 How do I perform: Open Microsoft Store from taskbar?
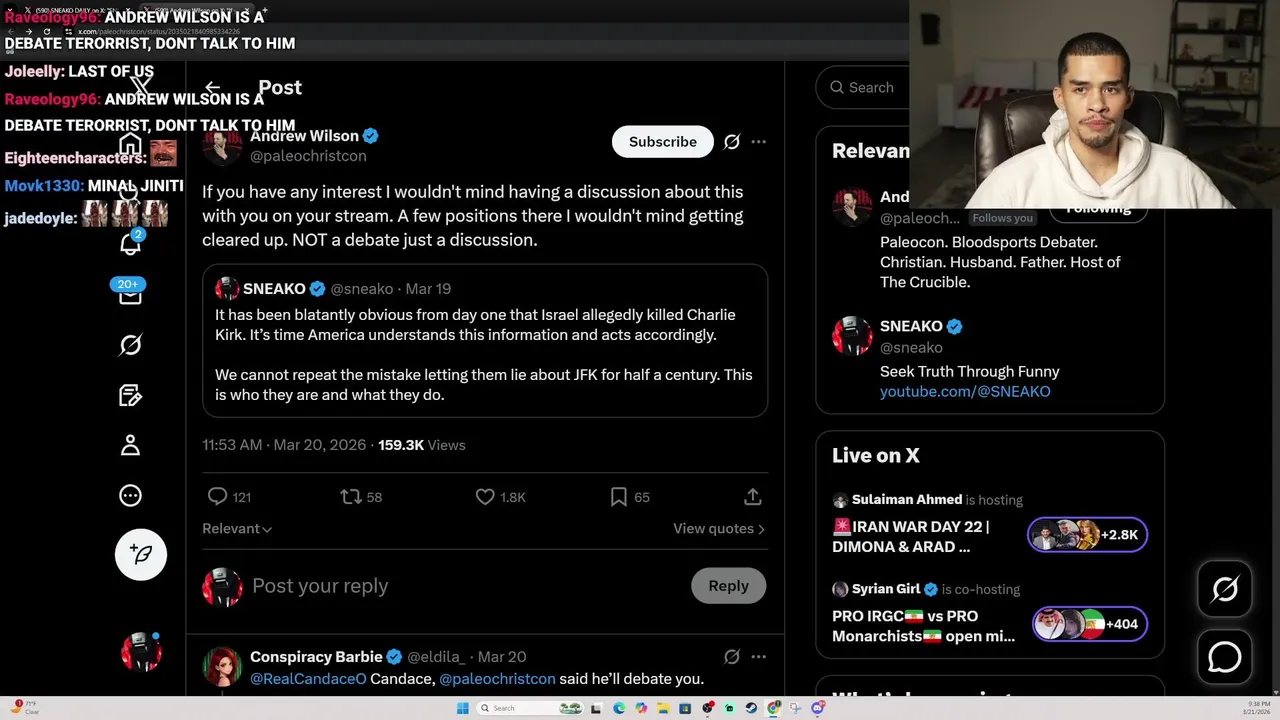point(685,708)
